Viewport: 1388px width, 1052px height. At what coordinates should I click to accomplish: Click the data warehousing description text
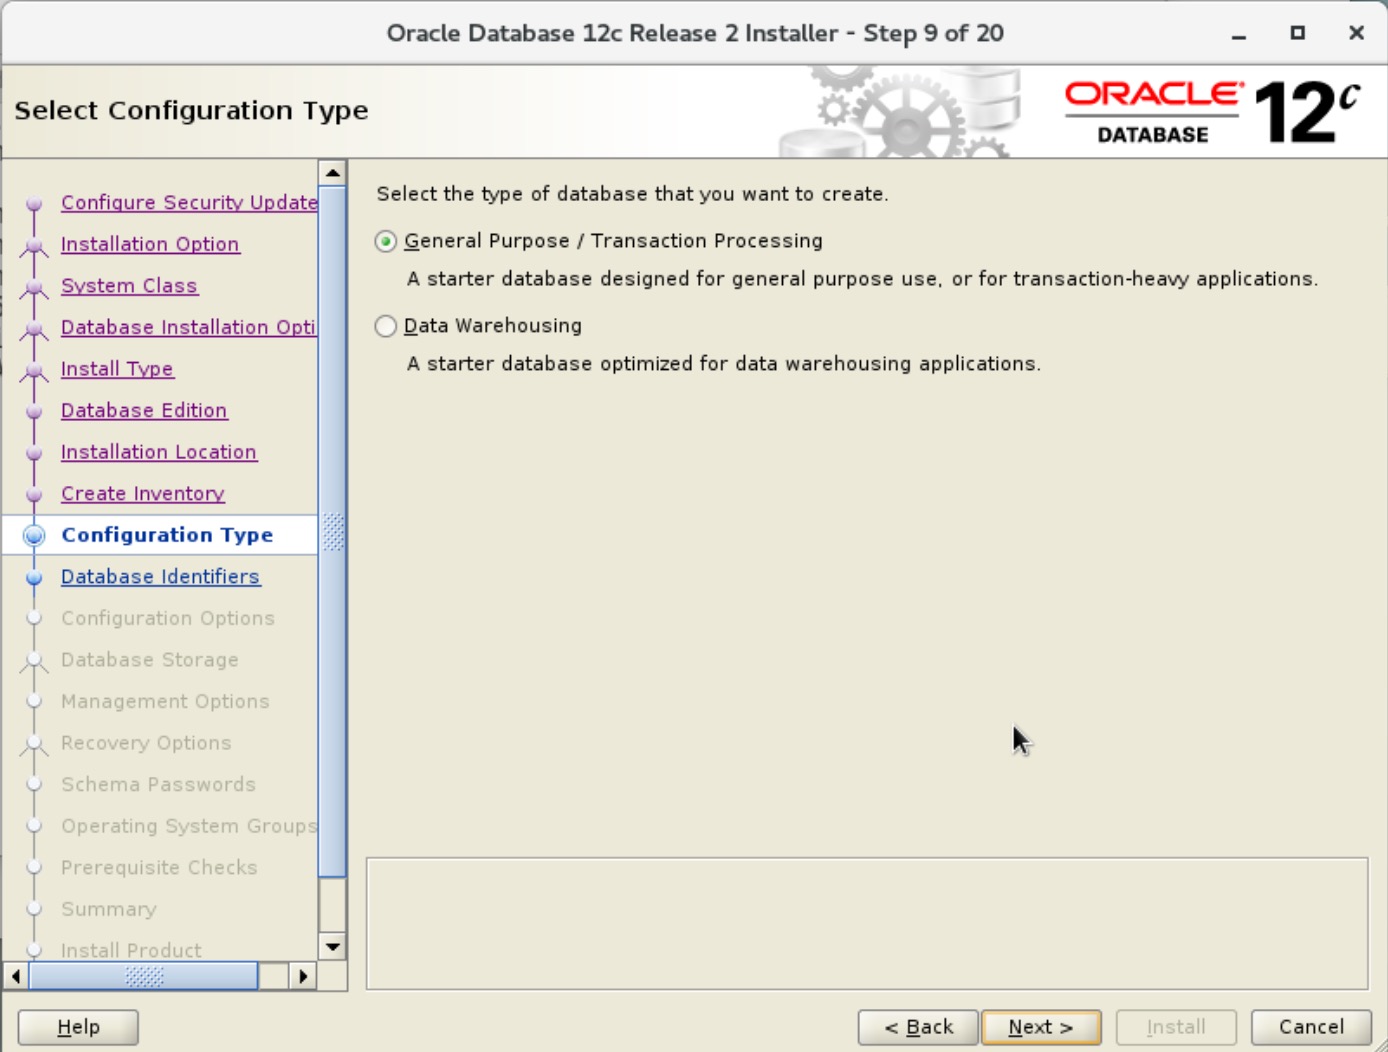[x=724, y=364]
